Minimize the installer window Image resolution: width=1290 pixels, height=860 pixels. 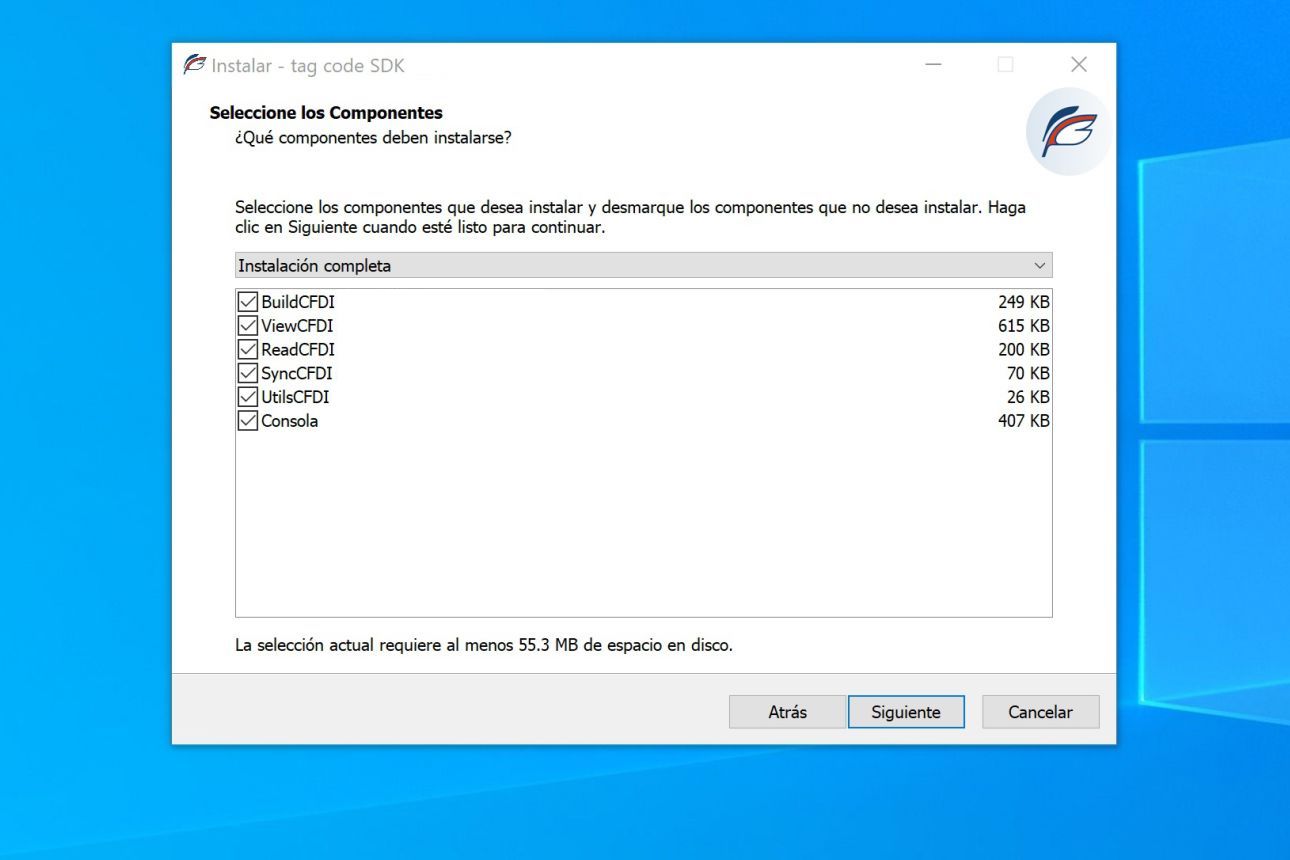[933, 65]
